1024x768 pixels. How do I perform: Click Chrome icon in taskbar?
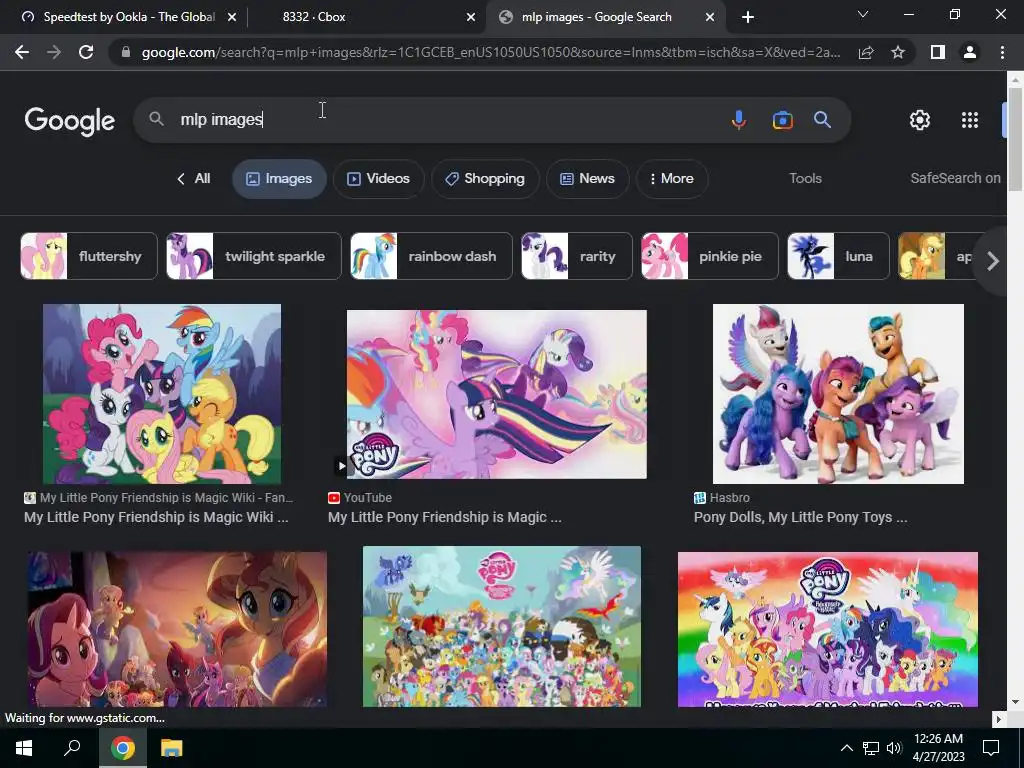(x=122, y=748)
